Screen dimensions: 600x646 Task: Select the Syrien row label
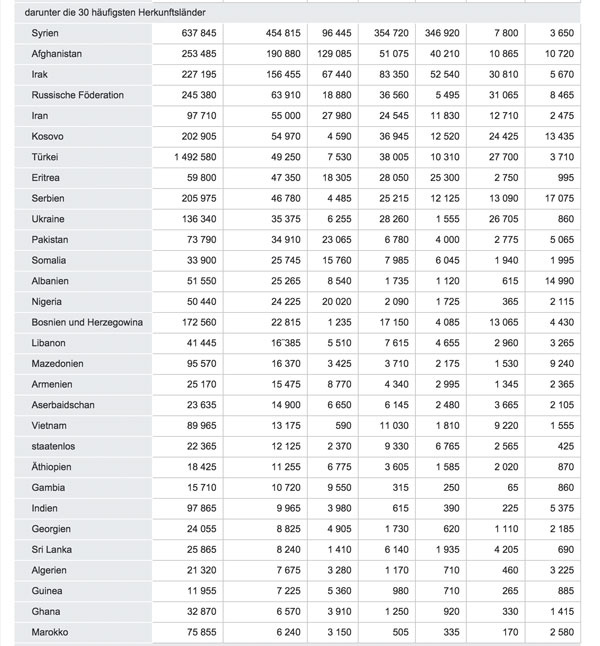click(48, 34)
